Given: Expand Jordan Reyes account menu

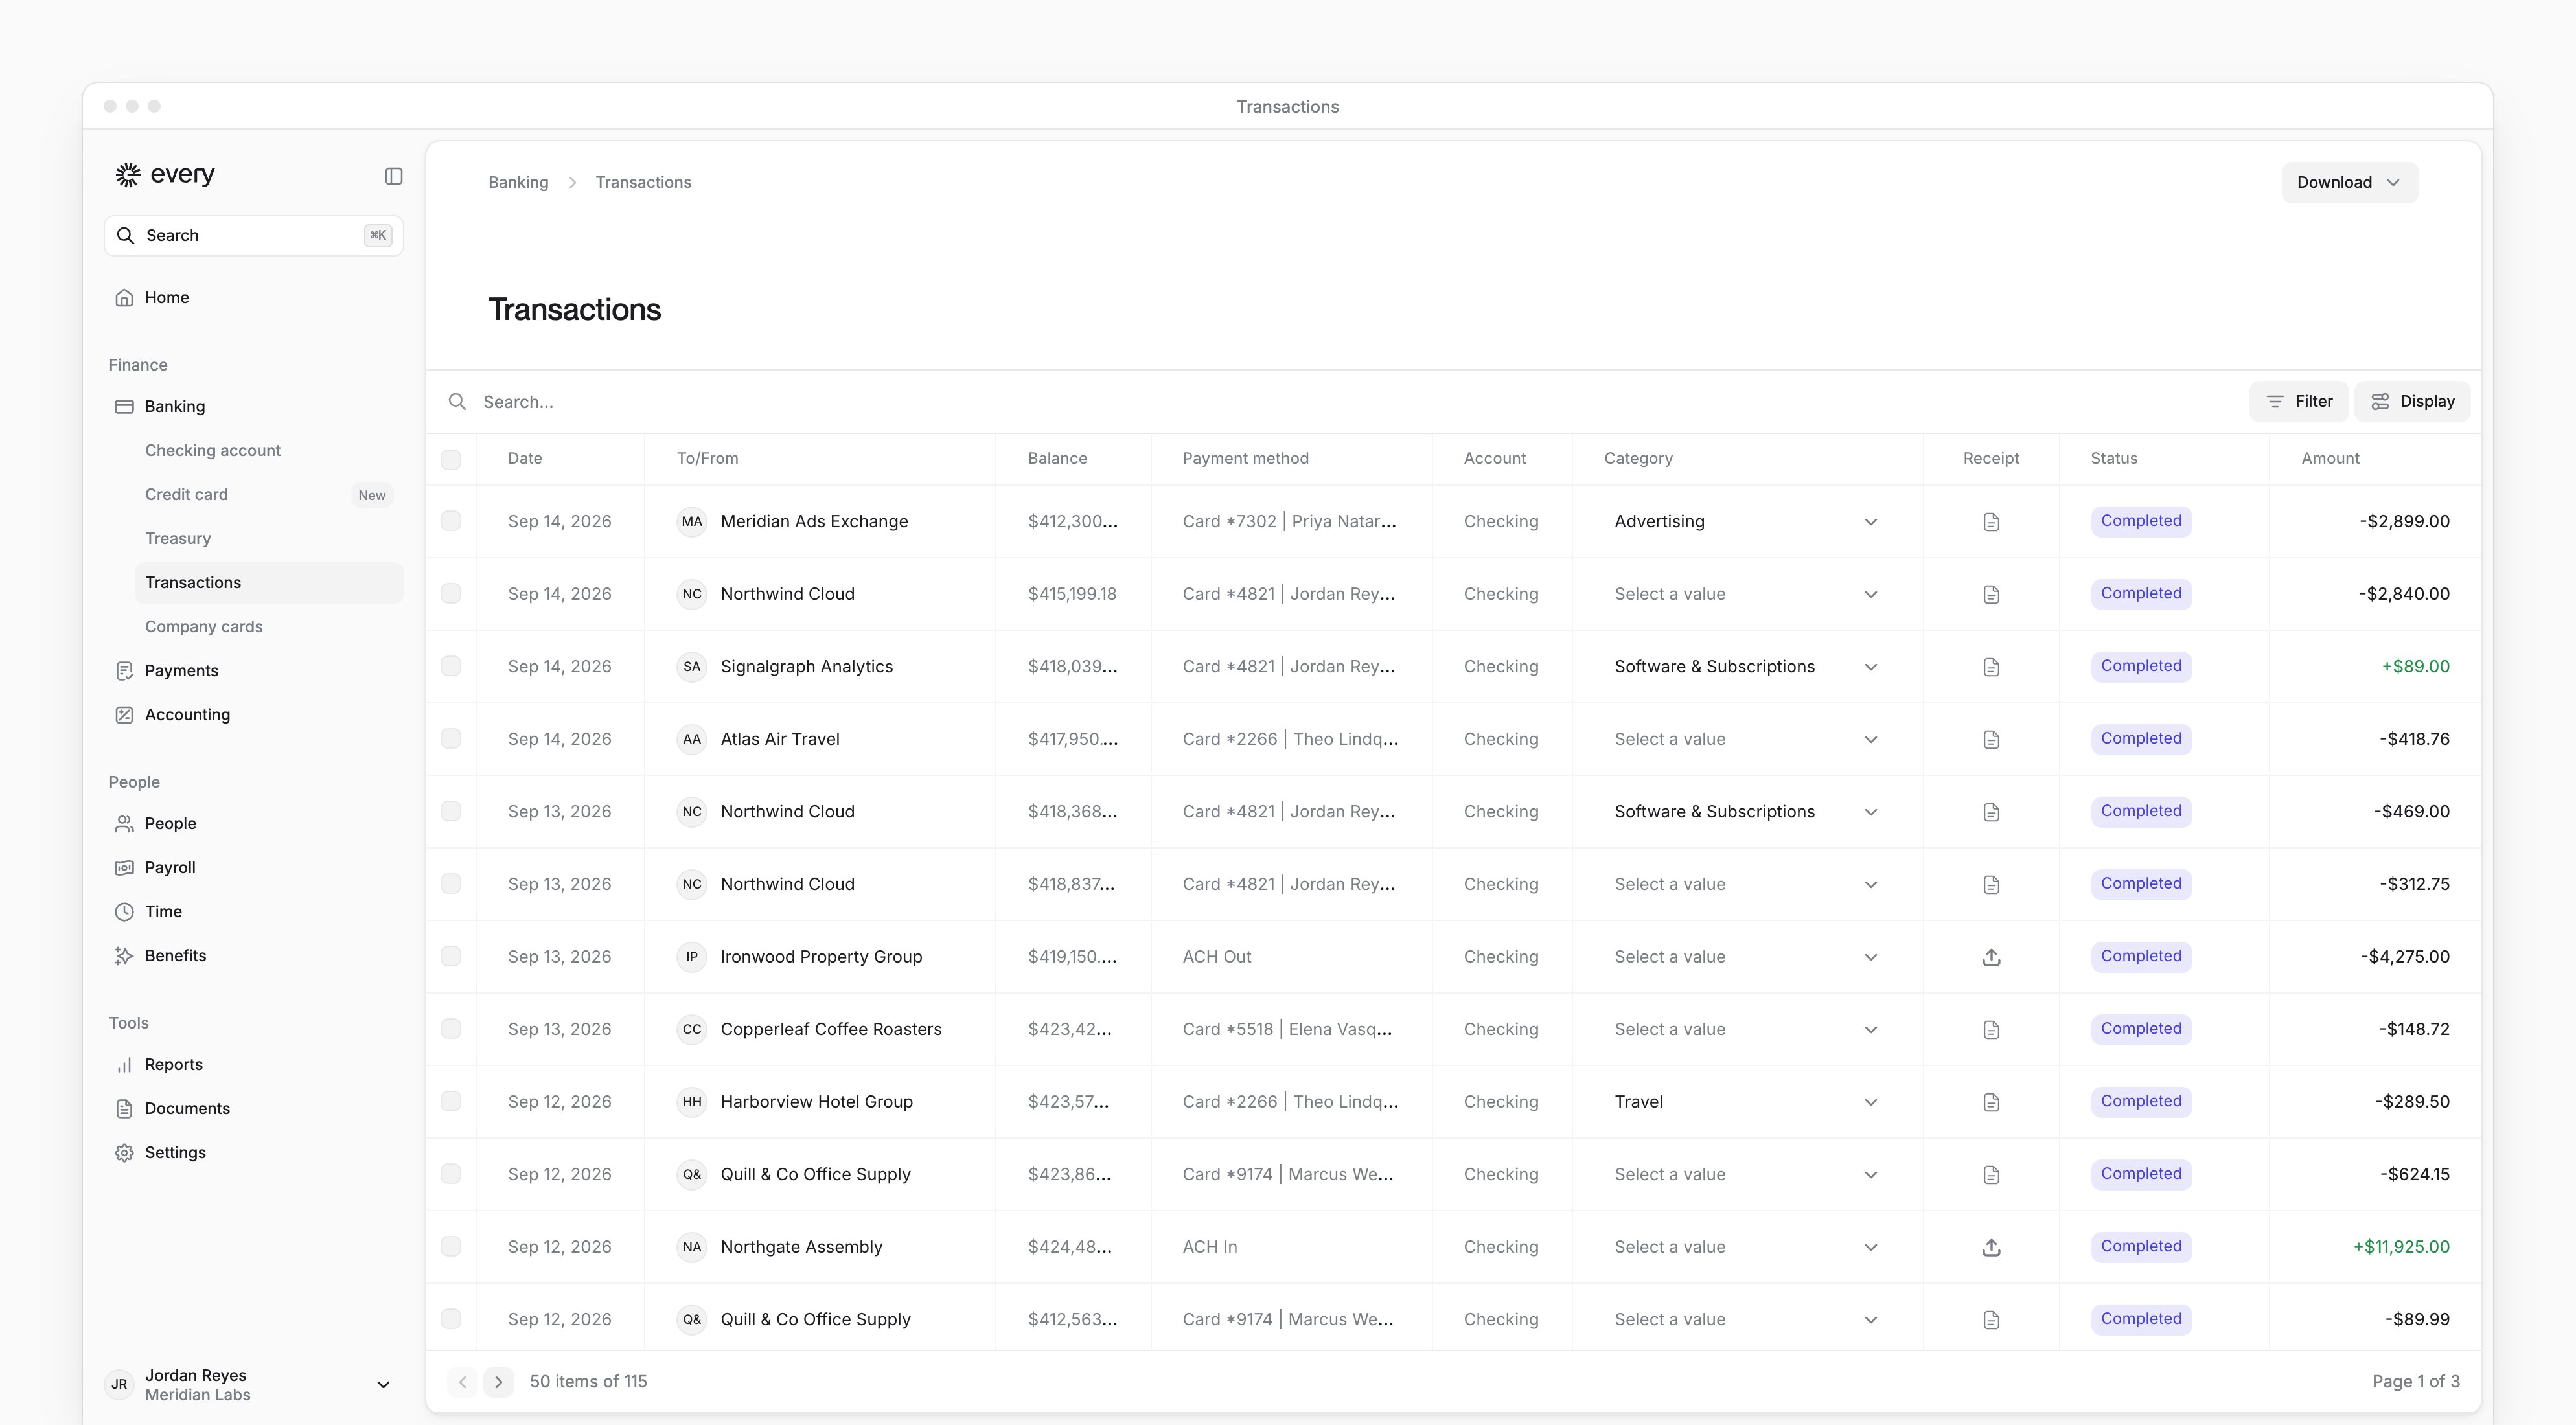Looking at the screenshot, I should click(253, 1385).
